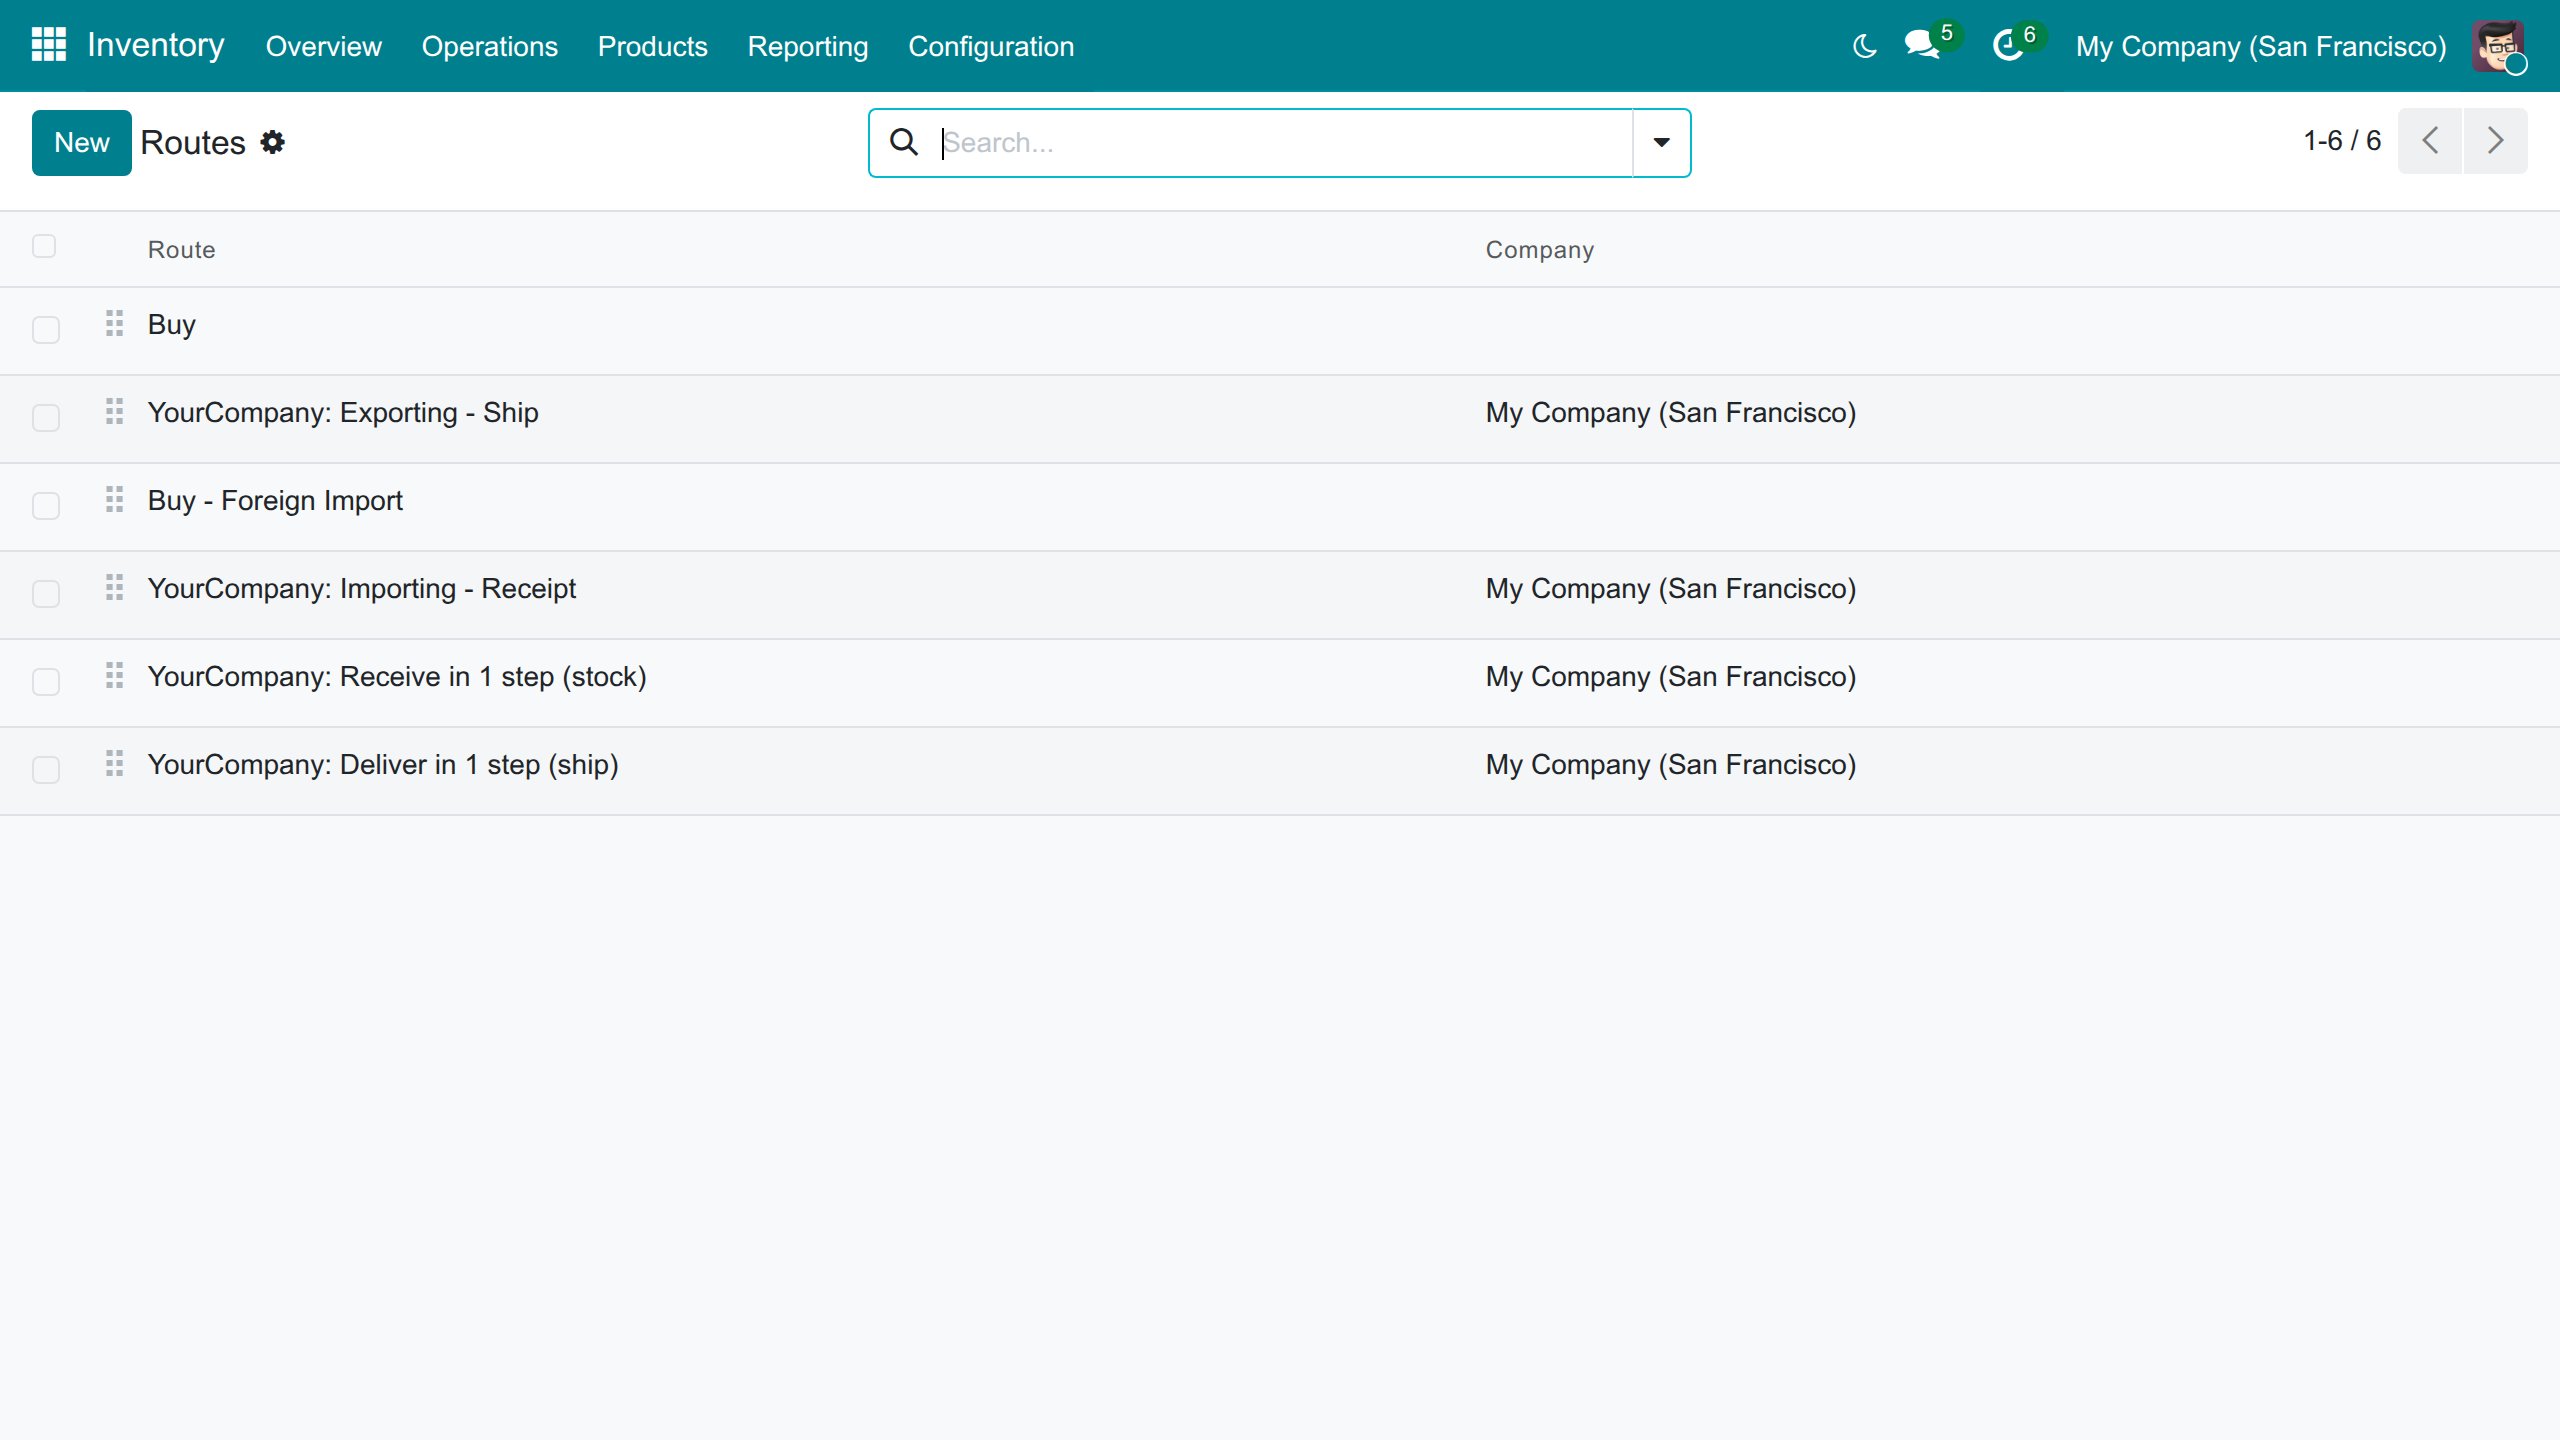The image size is (2560, 1440).
Task: Grab the drag handle for Receive in 1 step row
Action: coord(115,675)
